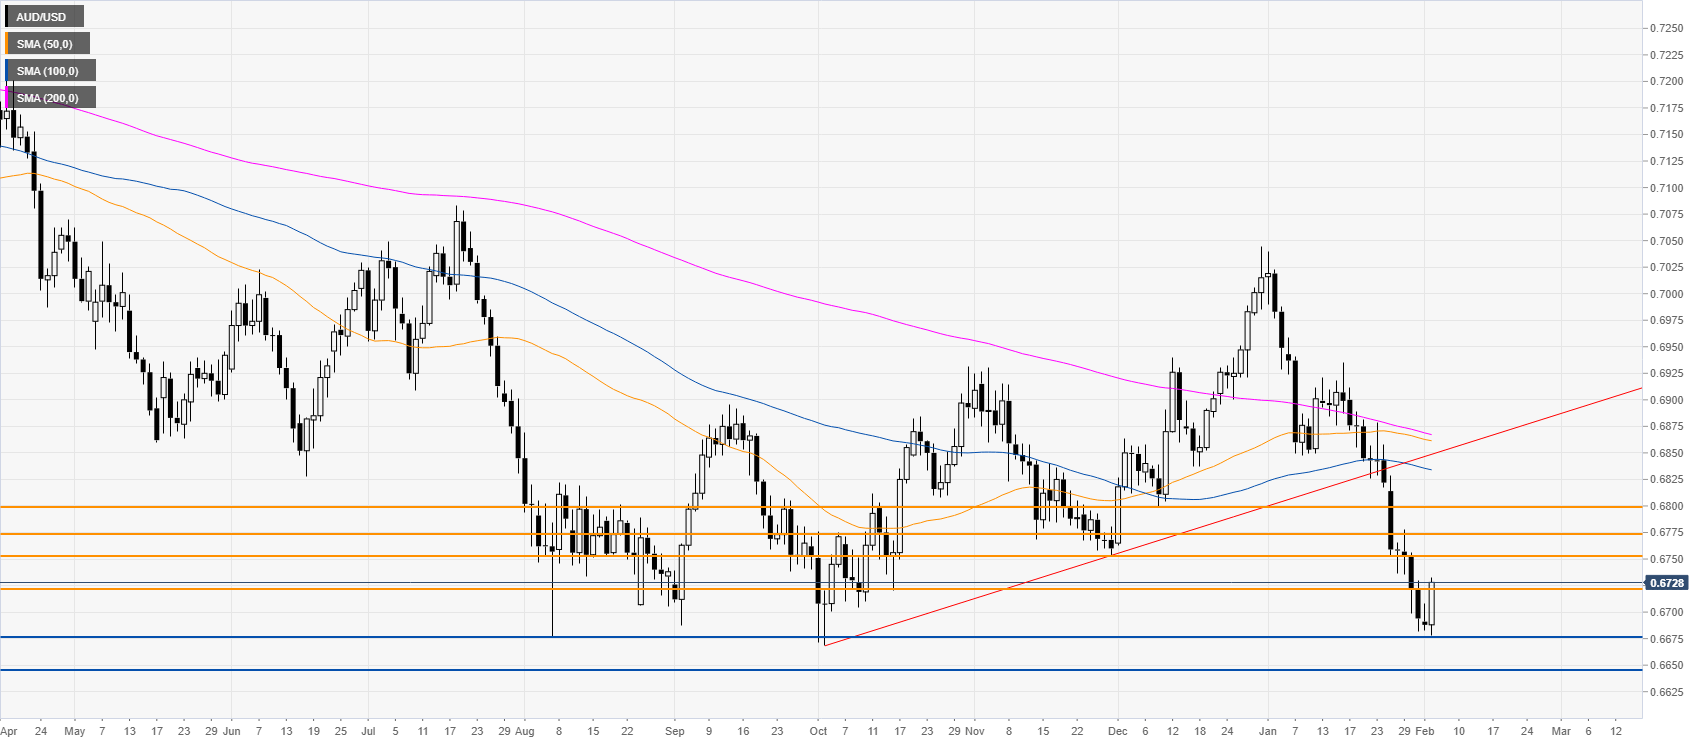Click the 0.7200 price axis label
1707x744 pixels.
click(x=1667, y=81)
